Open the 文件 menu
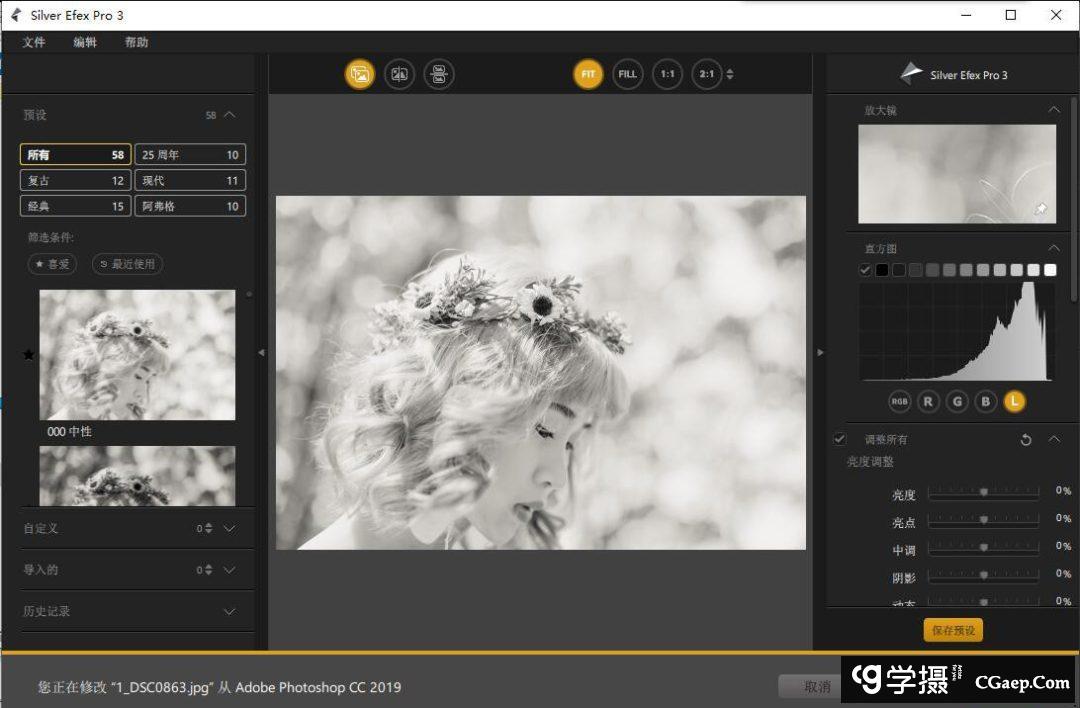Viewport: 1080px width, 708px height. click(x=34, y=42)
